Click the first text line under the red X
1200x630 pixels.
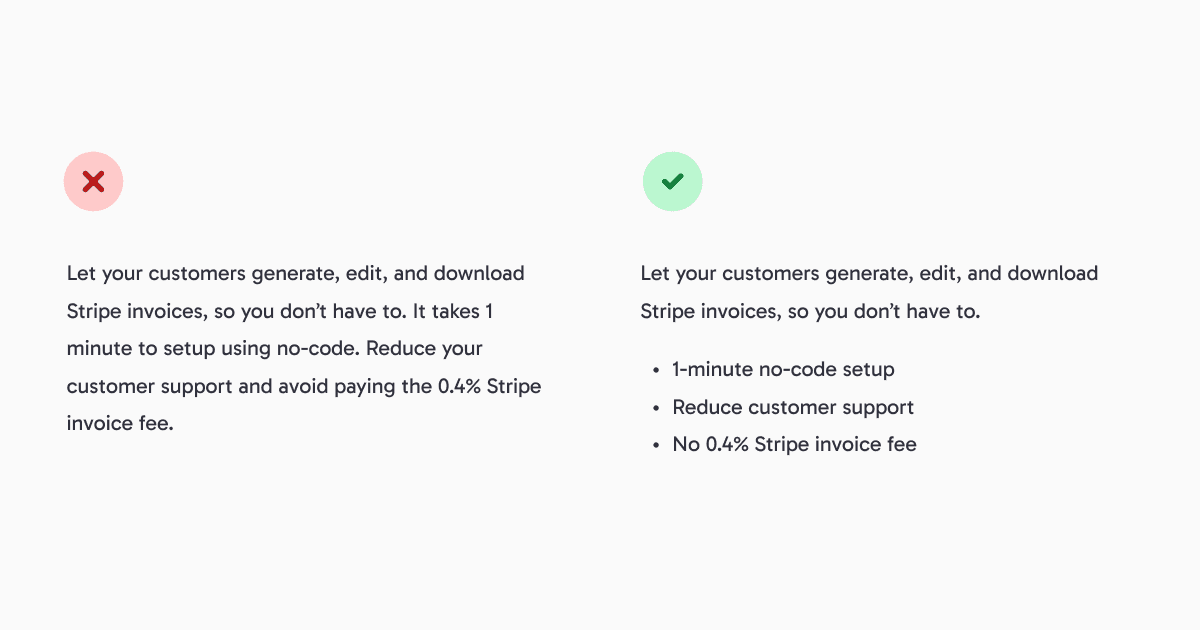click(x=295, y=274)
